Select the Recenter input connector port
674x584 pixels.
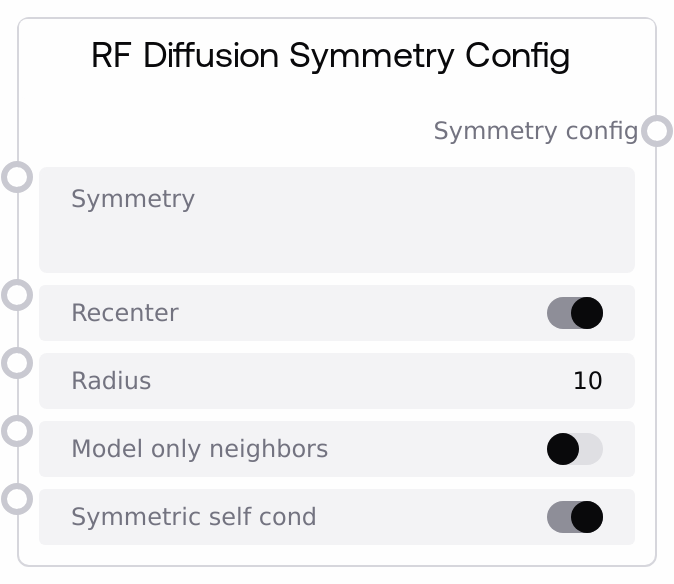pos(17,295)
